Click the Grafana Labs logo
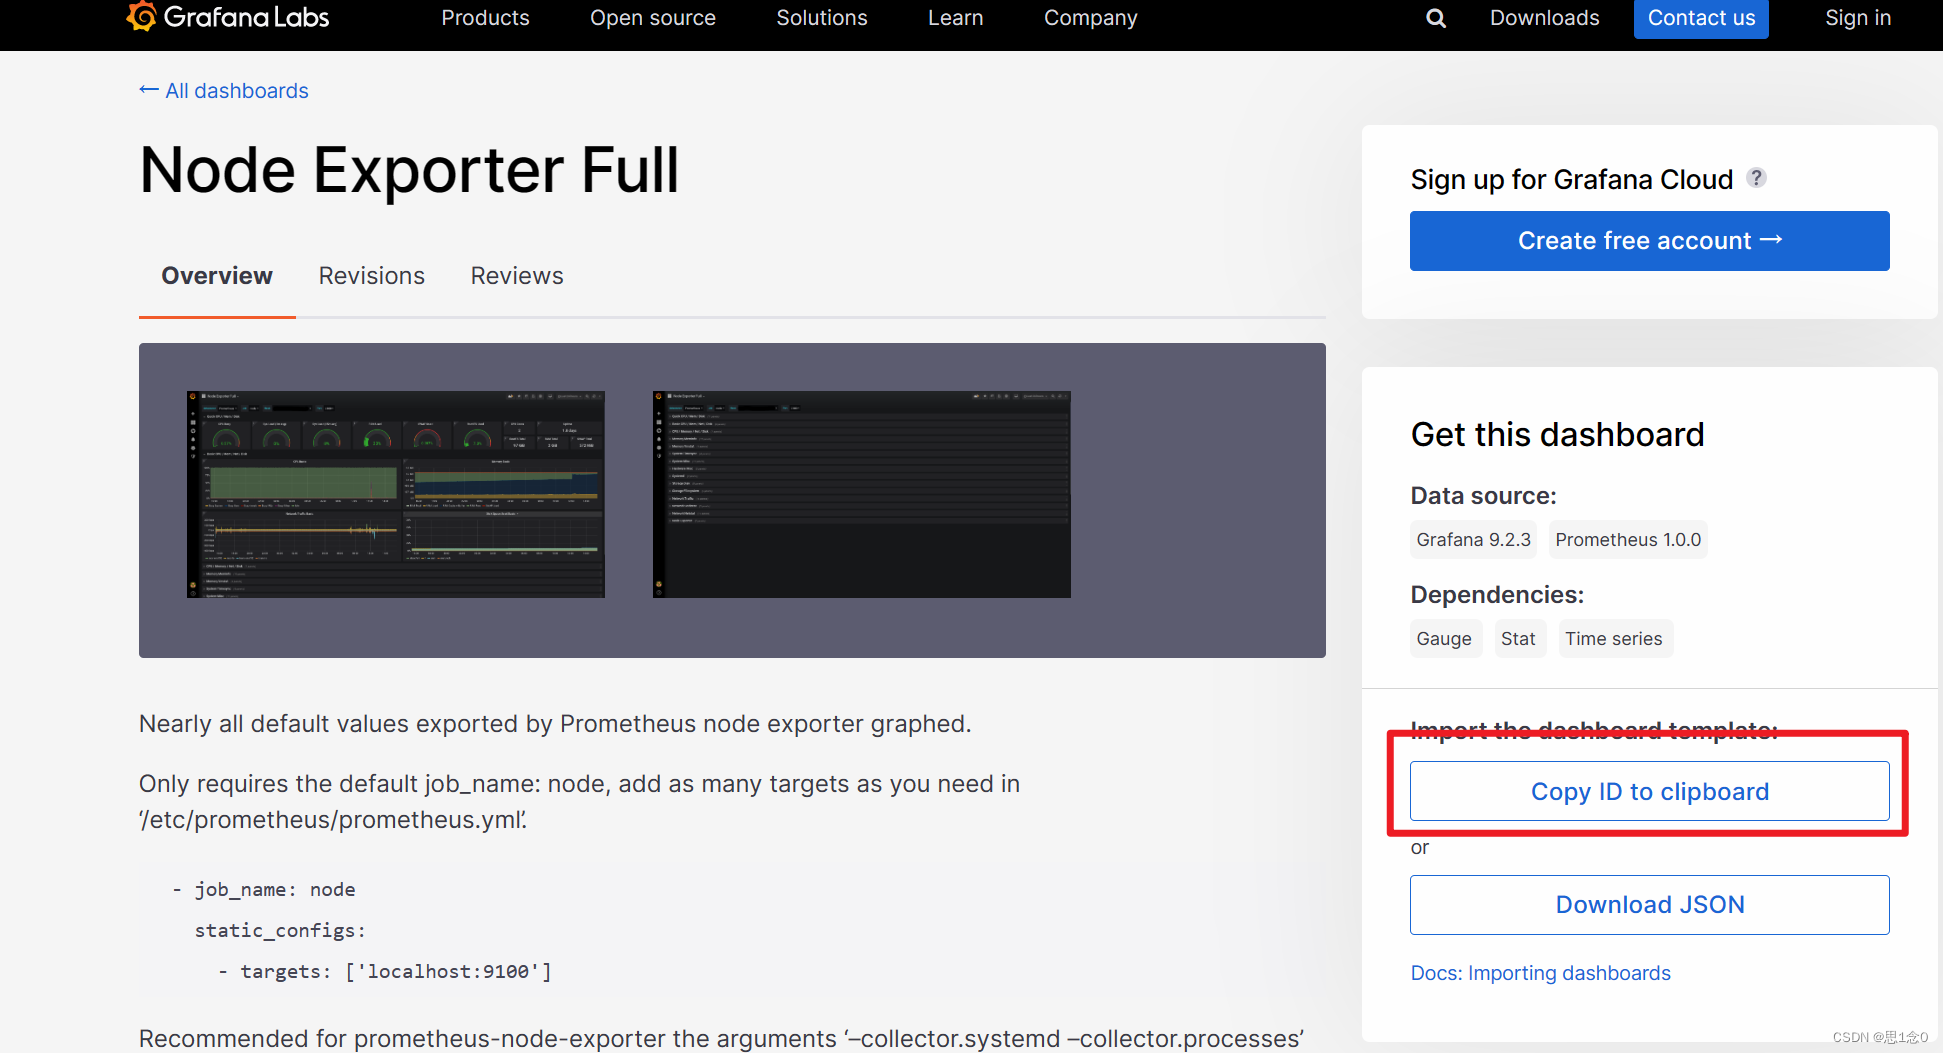1943x1053 pixels. [x=228, y=17]
